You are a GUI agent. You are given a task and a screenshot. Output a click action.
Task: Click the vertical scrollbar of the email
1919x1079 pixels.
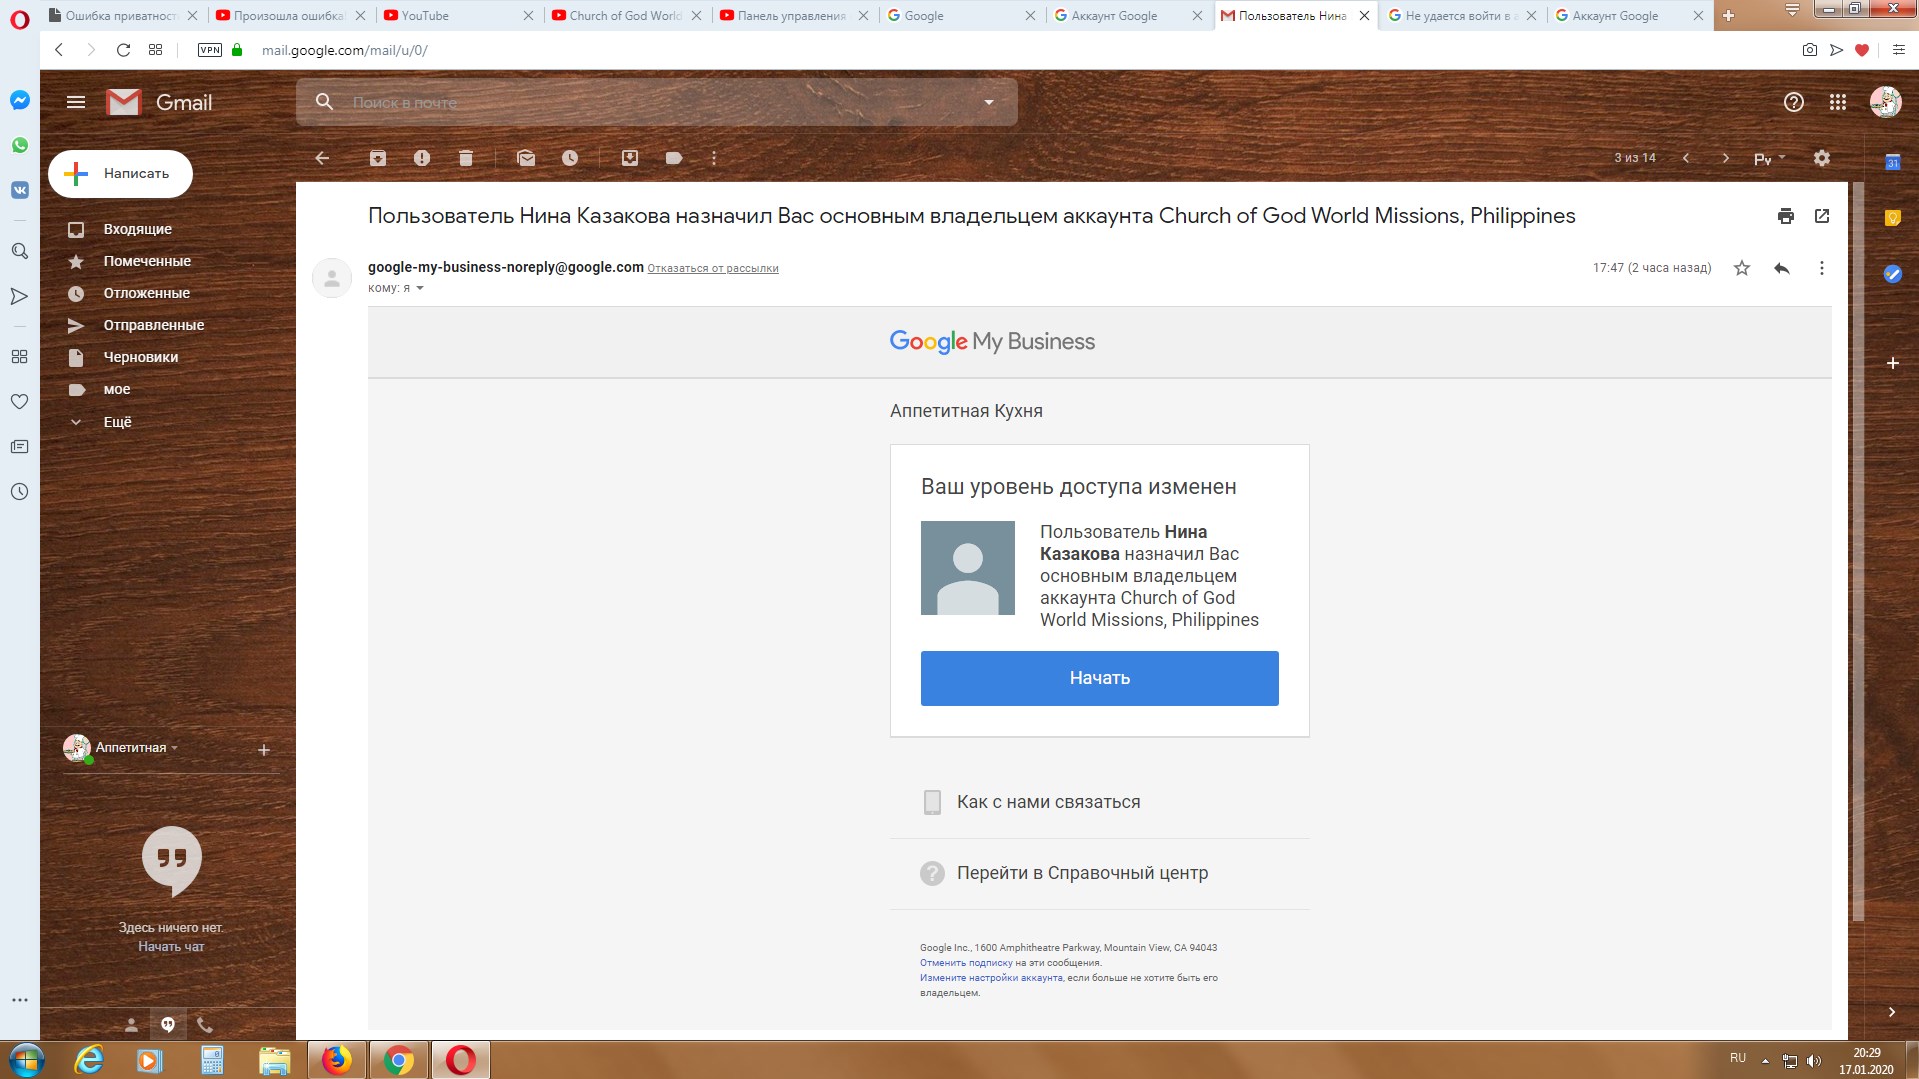[x=1858, y=550]
